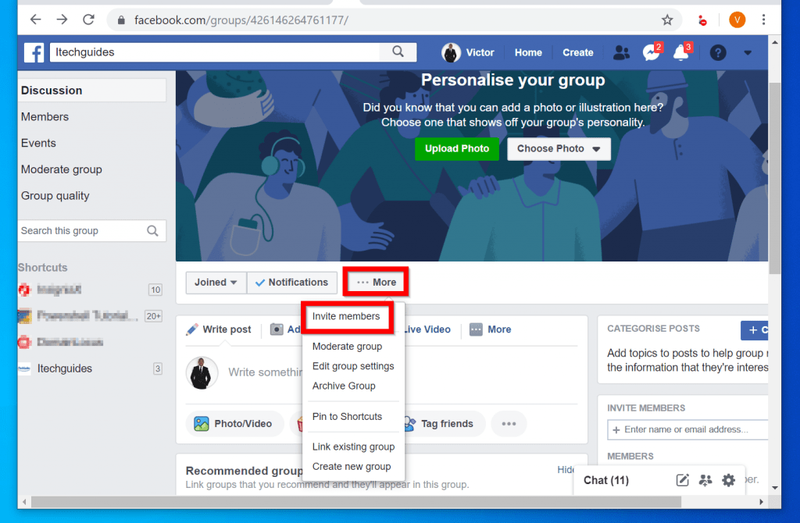Click the browser address bar URL
800x523 pixels.
click(x=241, y=20)
